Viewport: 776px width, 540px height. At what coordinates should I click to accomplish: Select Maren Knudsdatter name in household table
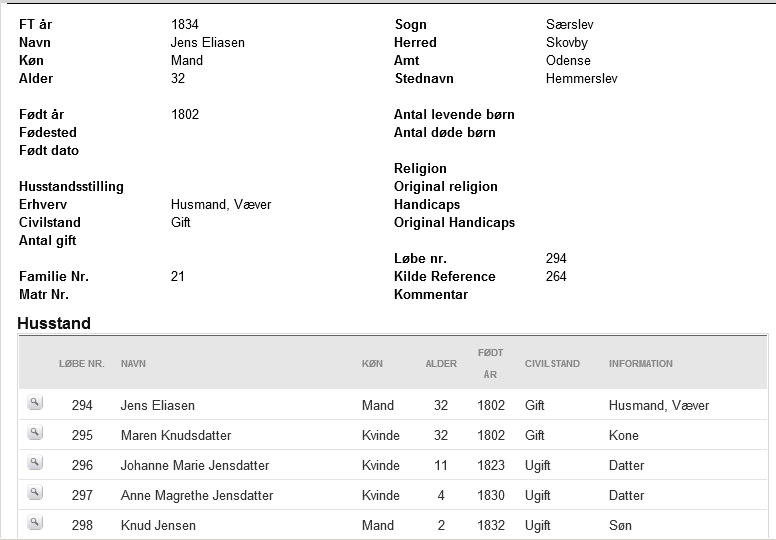tap(176, 436)
